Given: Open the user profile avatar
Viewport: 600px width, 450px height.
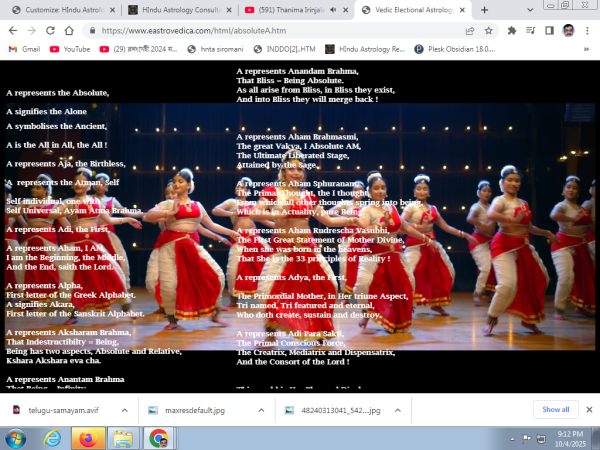Looking at the screenshot, I should click(x=567, y=30).
